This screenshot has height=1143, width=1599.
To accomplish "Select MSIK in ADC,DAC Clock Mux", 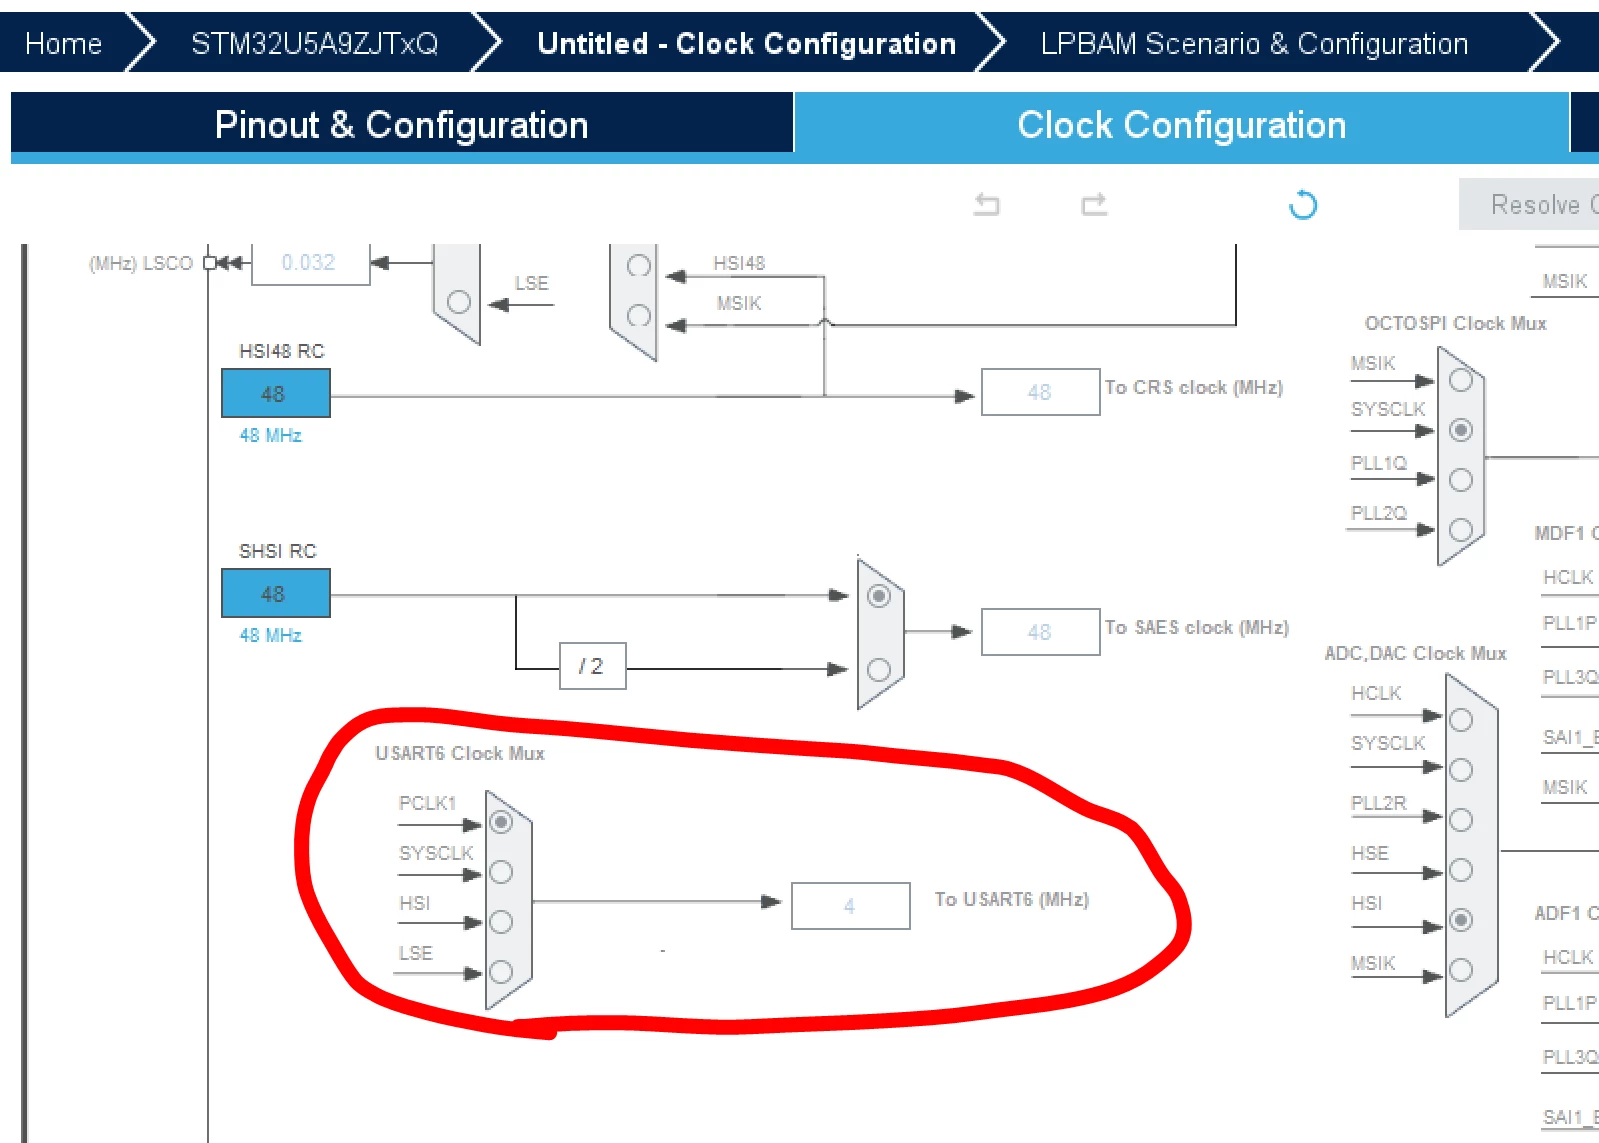I will tap(1461, 970).
